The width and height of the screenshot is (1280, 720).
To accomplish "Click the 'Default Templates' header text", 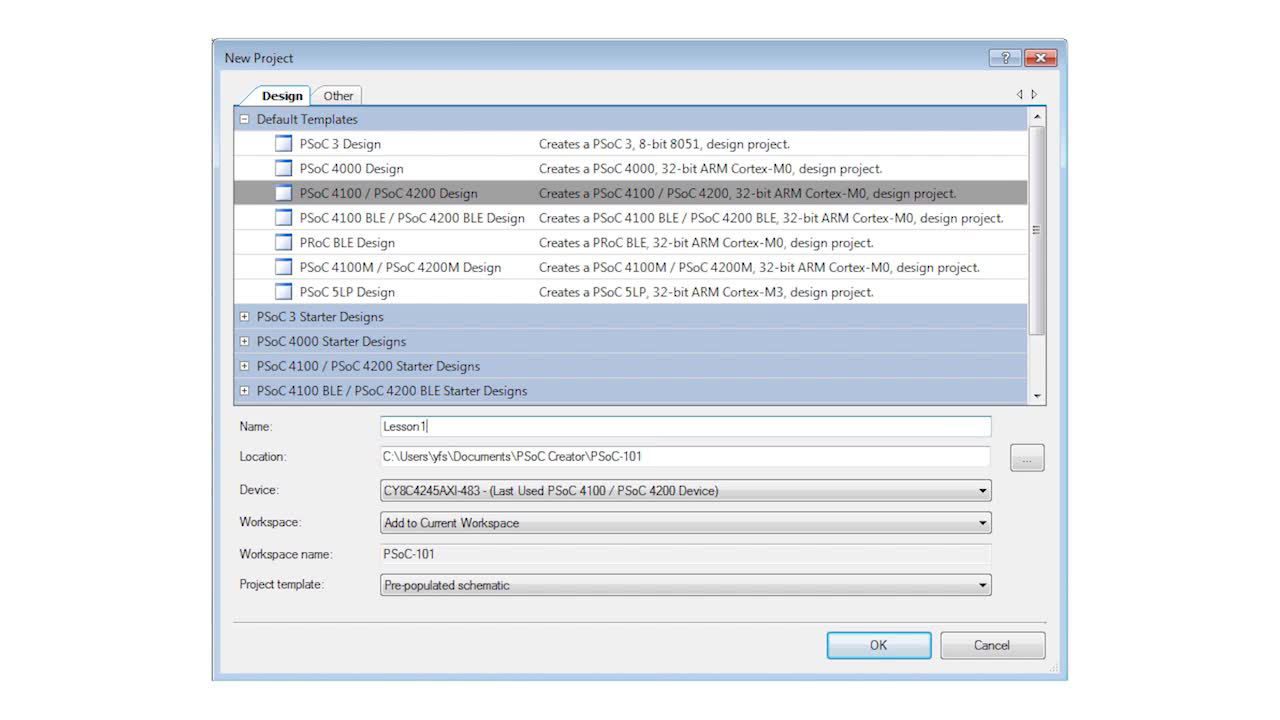I will (x=307, y=119).
